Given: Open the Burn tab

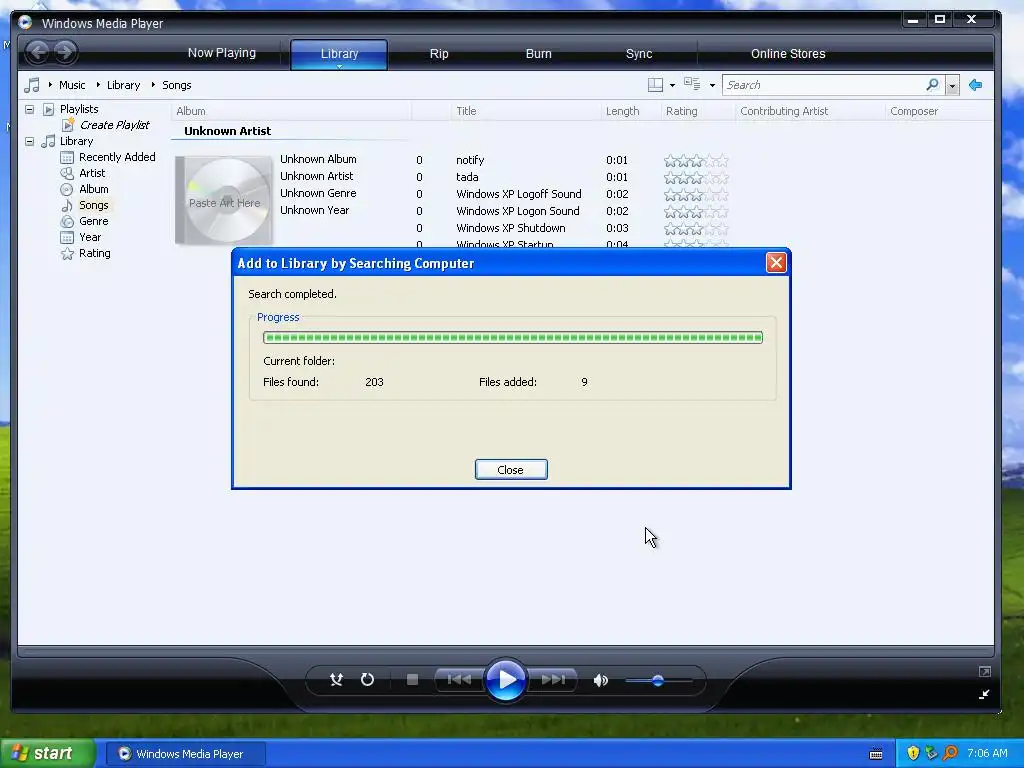Looking at the screenshot, I should [x=539, y=54].
